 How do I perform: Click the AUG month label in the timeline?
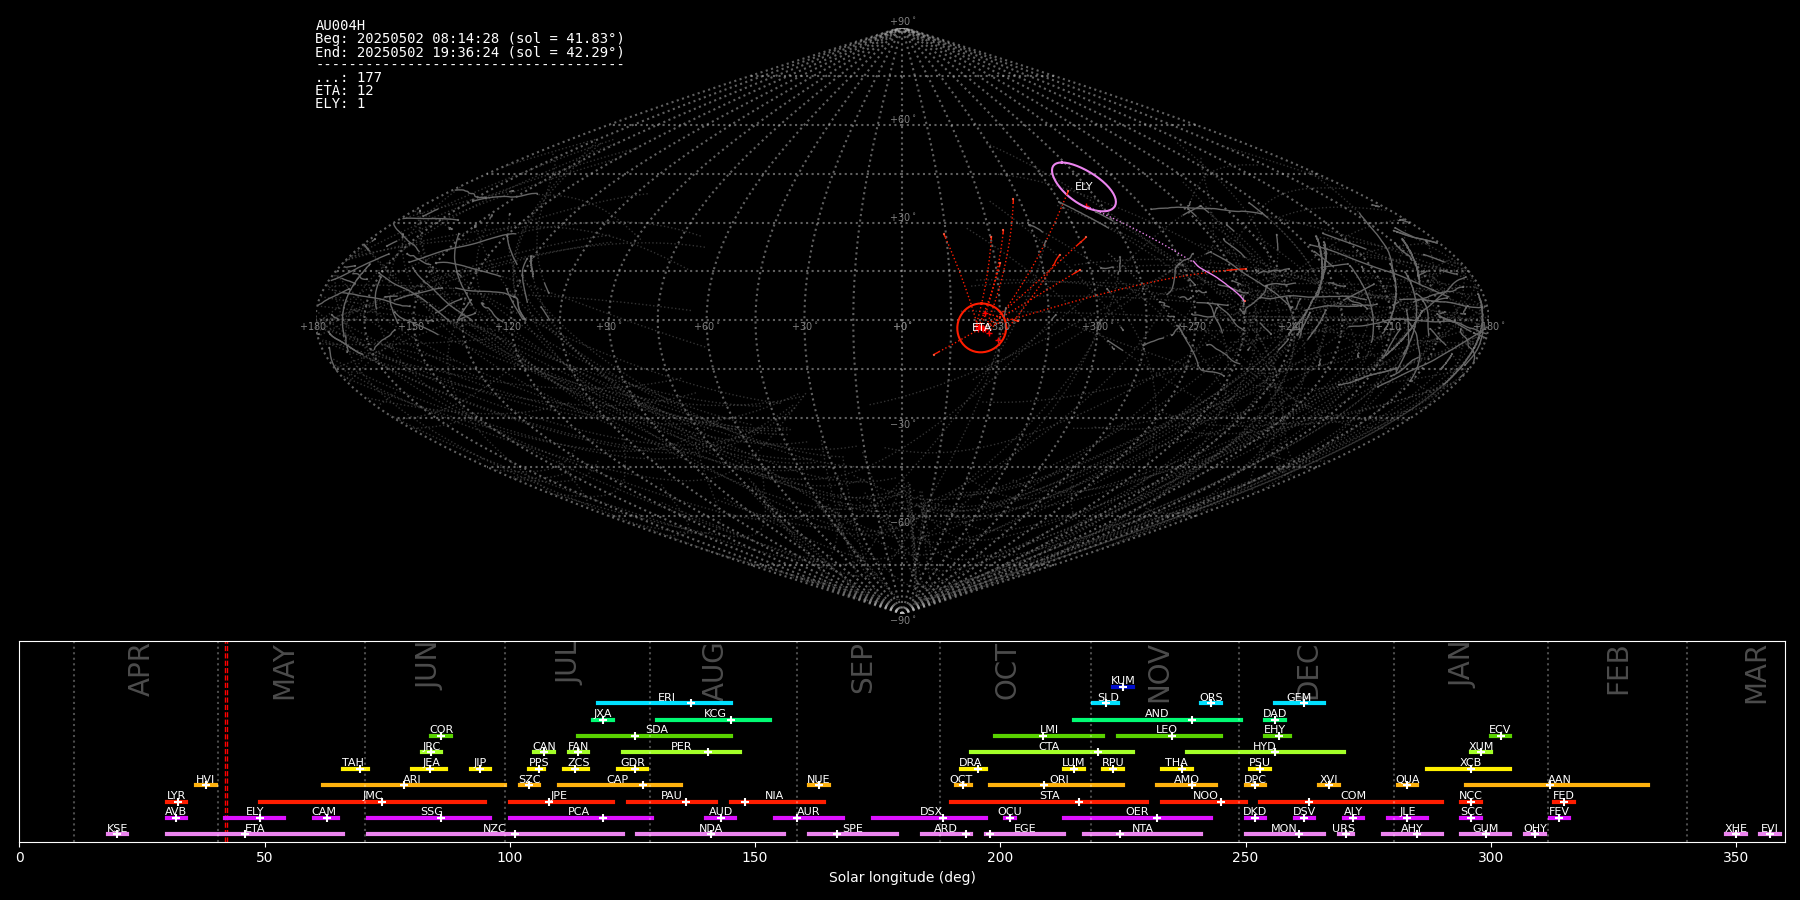(712, 669)
